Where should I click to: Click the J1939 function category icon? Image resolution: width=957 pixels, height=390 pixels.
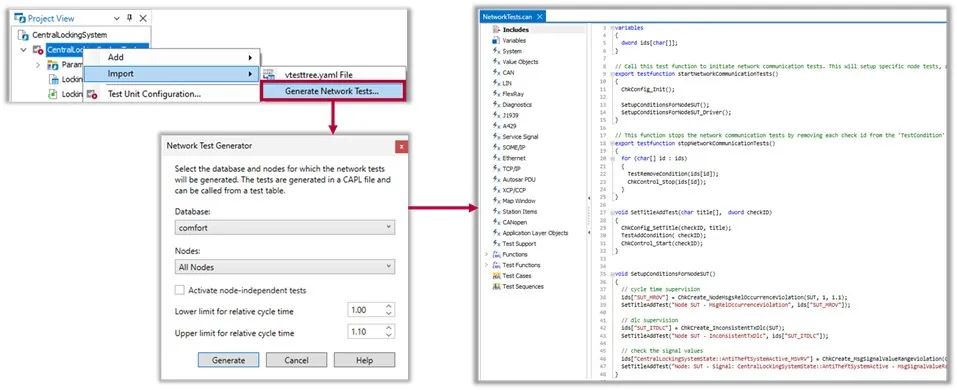[x=496, y=115]
